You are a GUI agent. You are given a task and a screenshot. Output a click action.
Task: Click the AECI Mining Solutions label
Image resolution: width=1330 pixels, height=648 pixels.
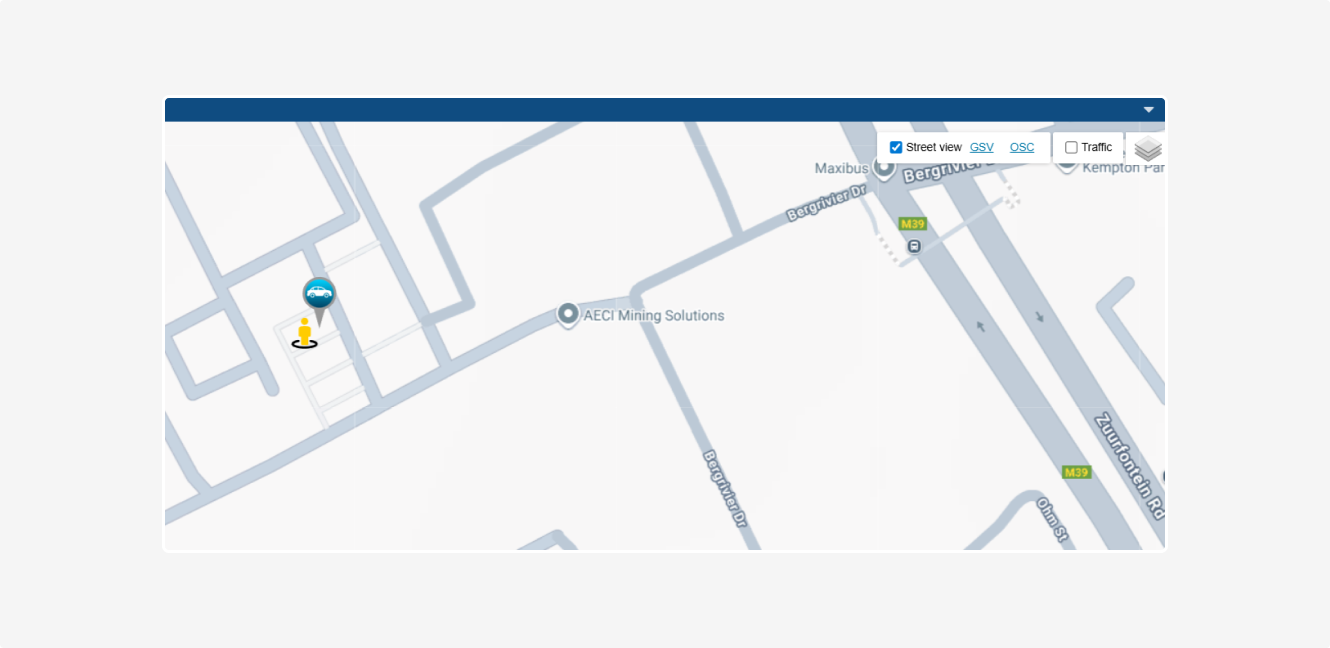click(654, 316)
